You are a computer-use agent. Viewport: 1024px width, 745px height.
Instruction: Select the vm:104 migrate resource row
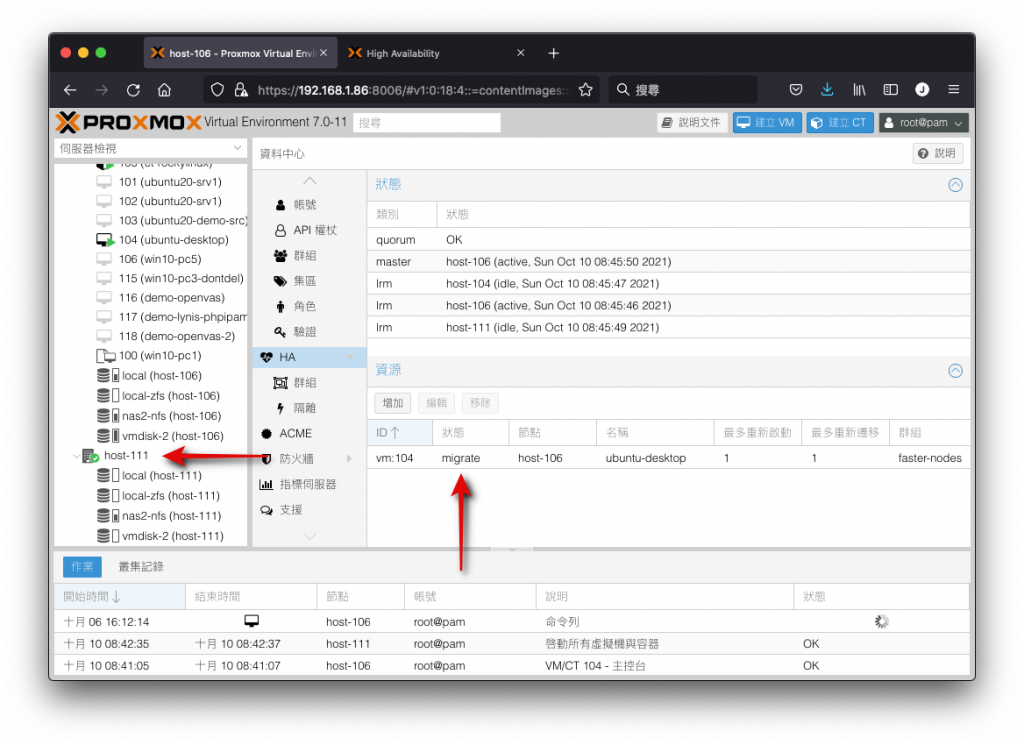(x=669, y=458)
